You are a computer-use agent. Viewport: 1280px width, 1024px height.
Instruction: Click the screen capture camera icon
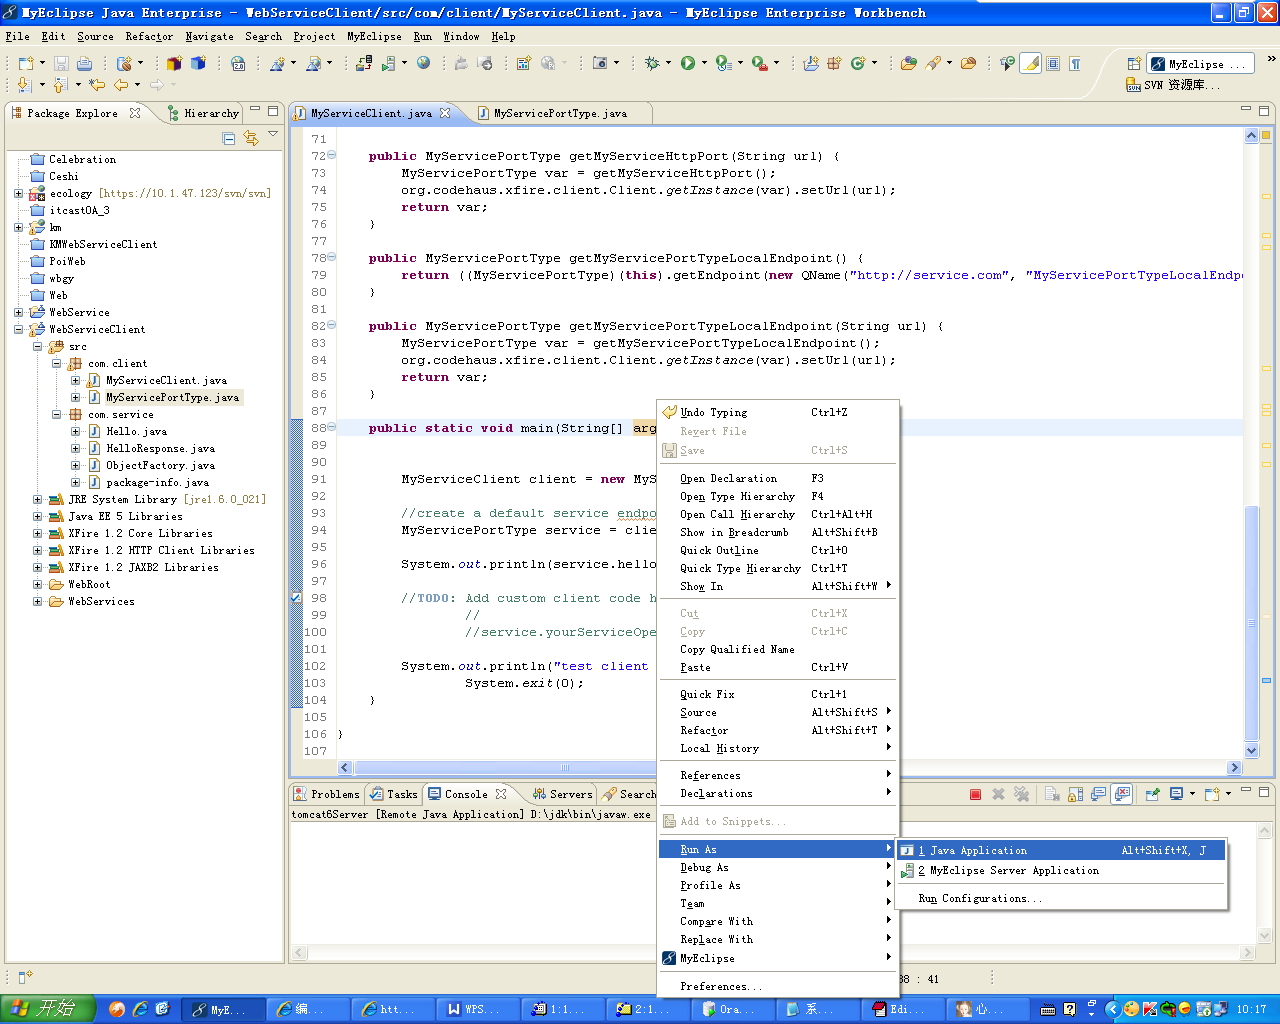point(600,63)
